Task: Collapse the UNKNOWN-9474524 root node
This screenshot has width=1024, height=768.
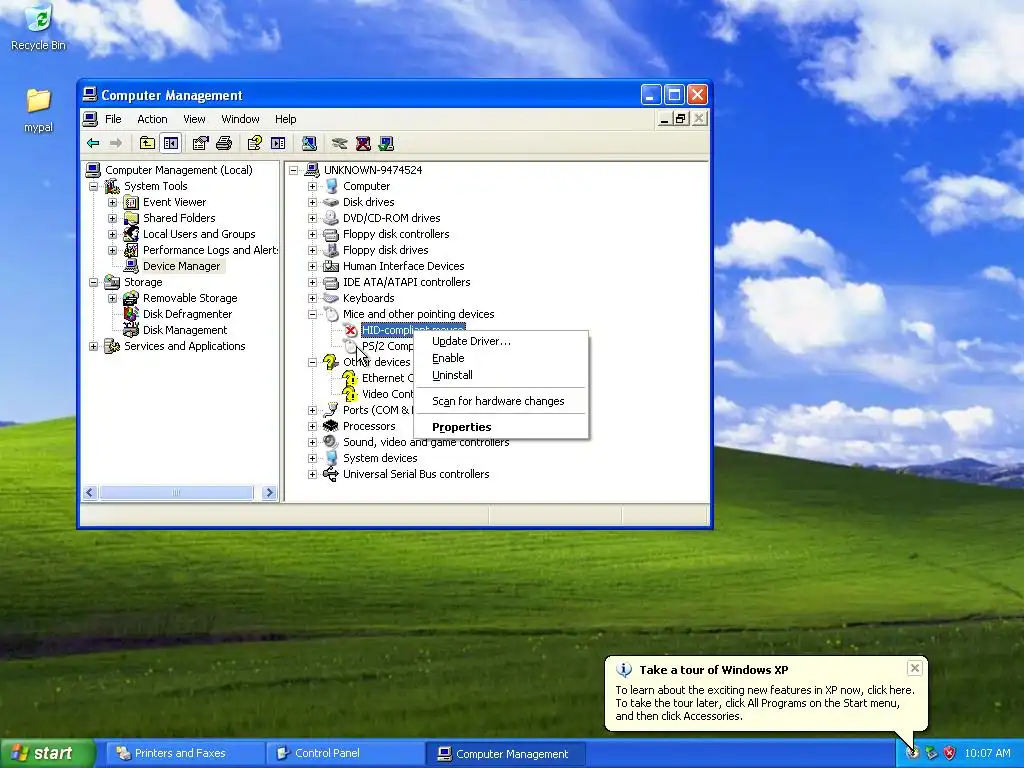Action: pos(294,170)
